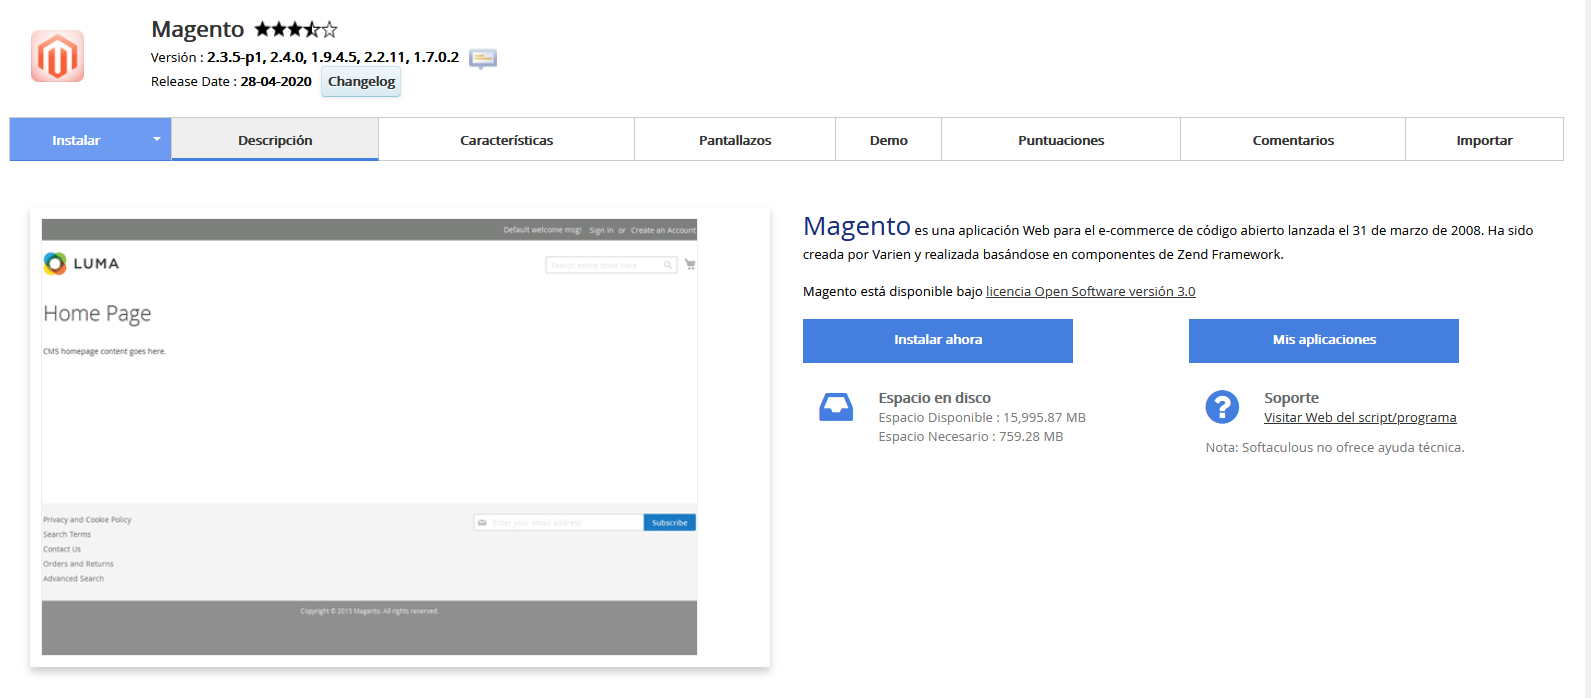
Task: Click the Subscribe button in the preview
Action: [669, 523]
